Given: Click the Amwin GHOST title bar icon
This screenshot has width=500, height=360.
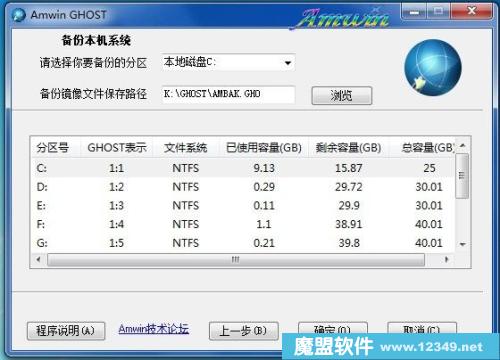Looking at the screenshot, I should [19, 15].
